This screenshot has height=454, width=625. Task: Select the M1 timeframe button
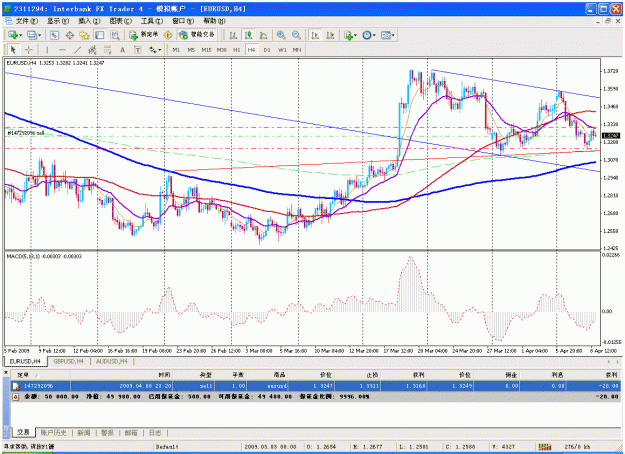coord(176,50)
